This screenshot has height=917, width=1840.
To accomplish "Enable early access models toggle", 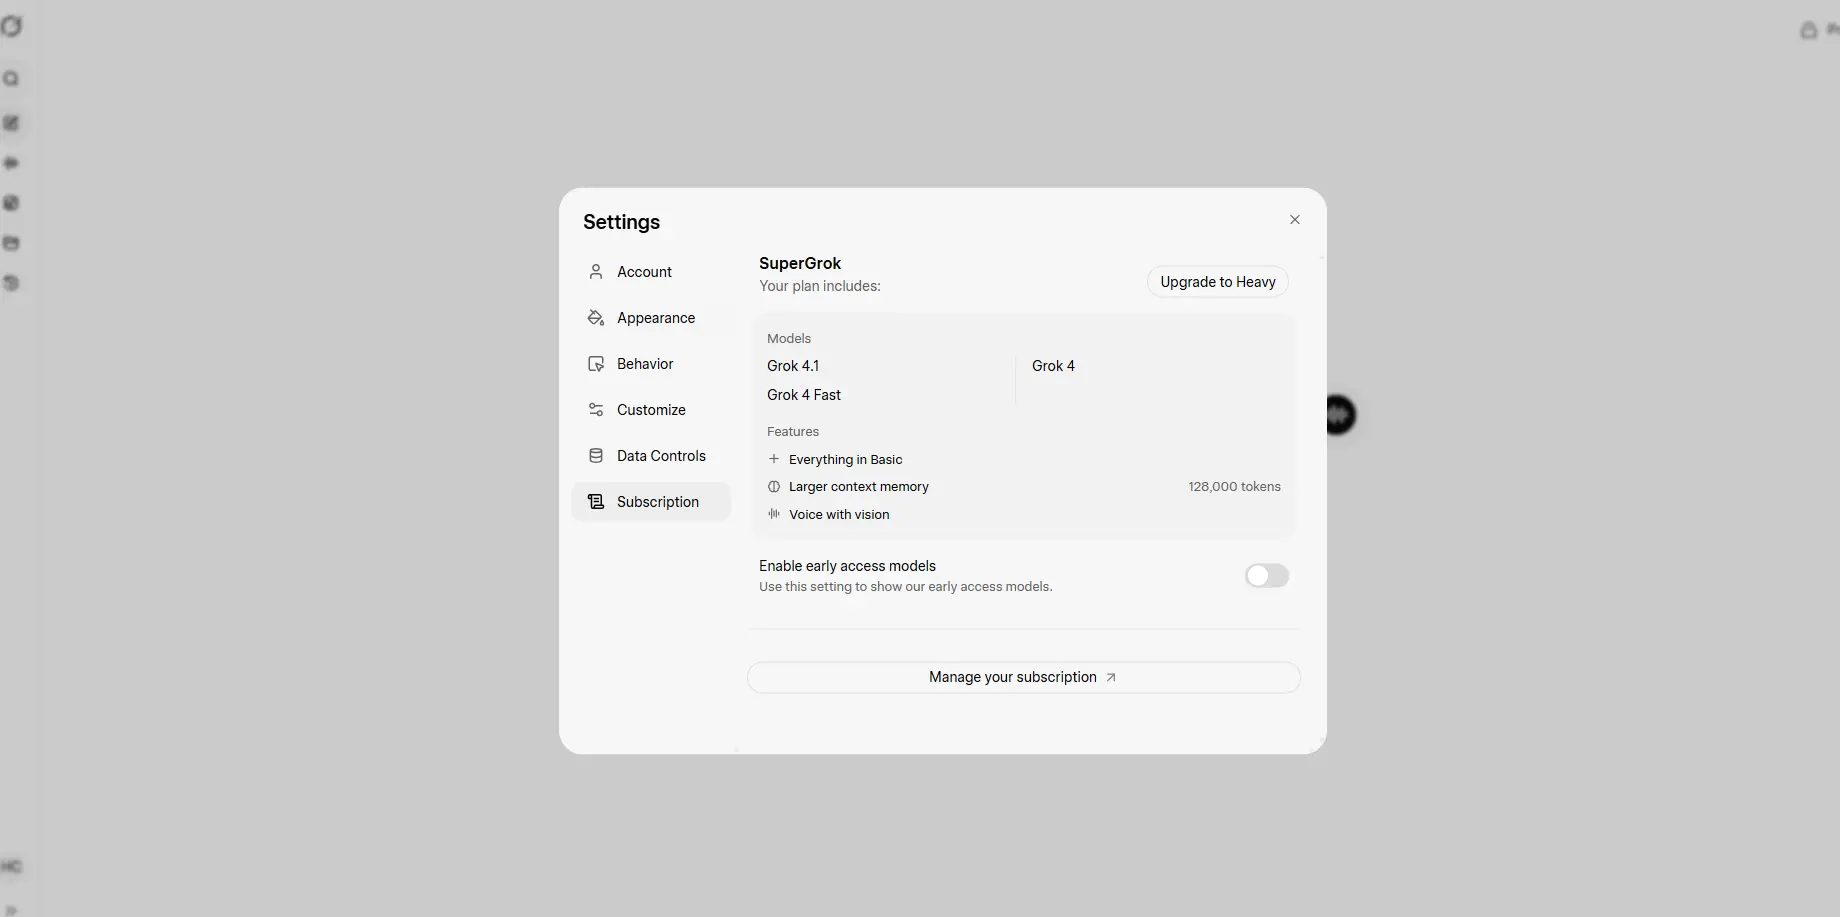I will tap(1267, 576).
